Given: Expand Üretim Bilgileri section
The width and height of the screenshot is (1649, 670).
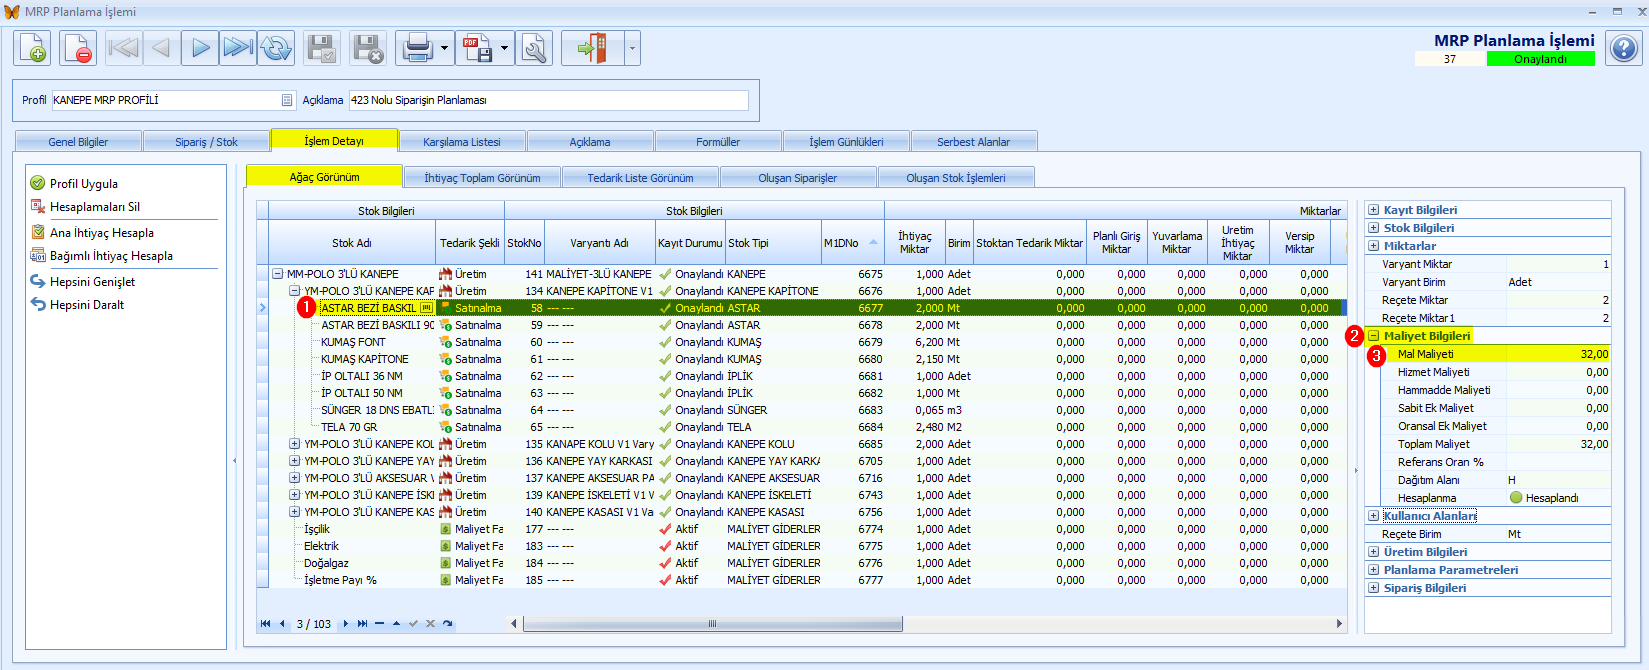Looking at the screenshot, I should (1374, 552).
